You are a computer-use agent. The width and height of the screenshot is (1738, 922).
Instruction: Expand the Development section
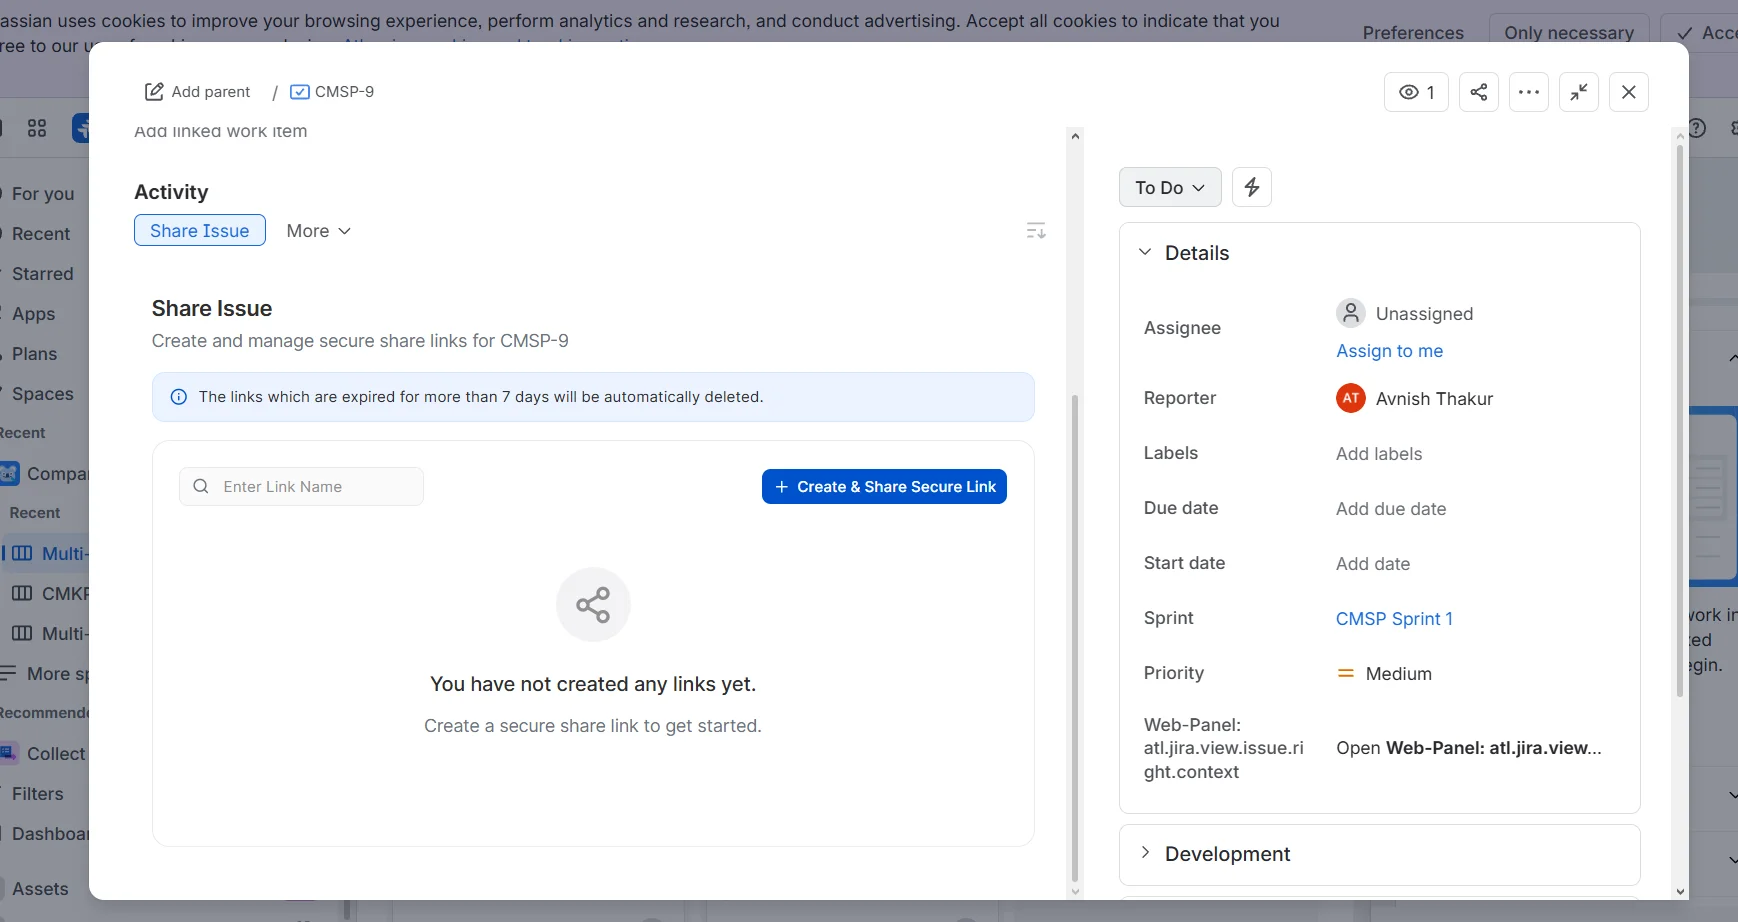[x=1145, y=852]
